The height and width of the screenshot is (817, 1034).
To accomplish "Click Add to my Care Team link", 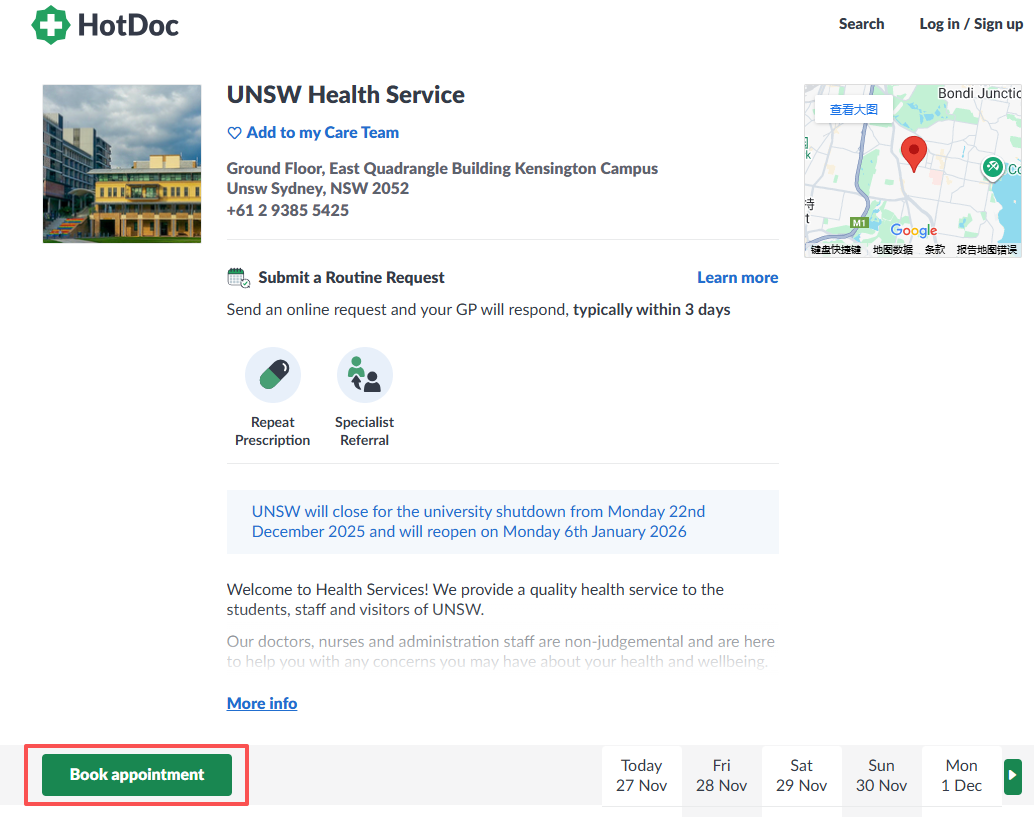I will 322,133.
